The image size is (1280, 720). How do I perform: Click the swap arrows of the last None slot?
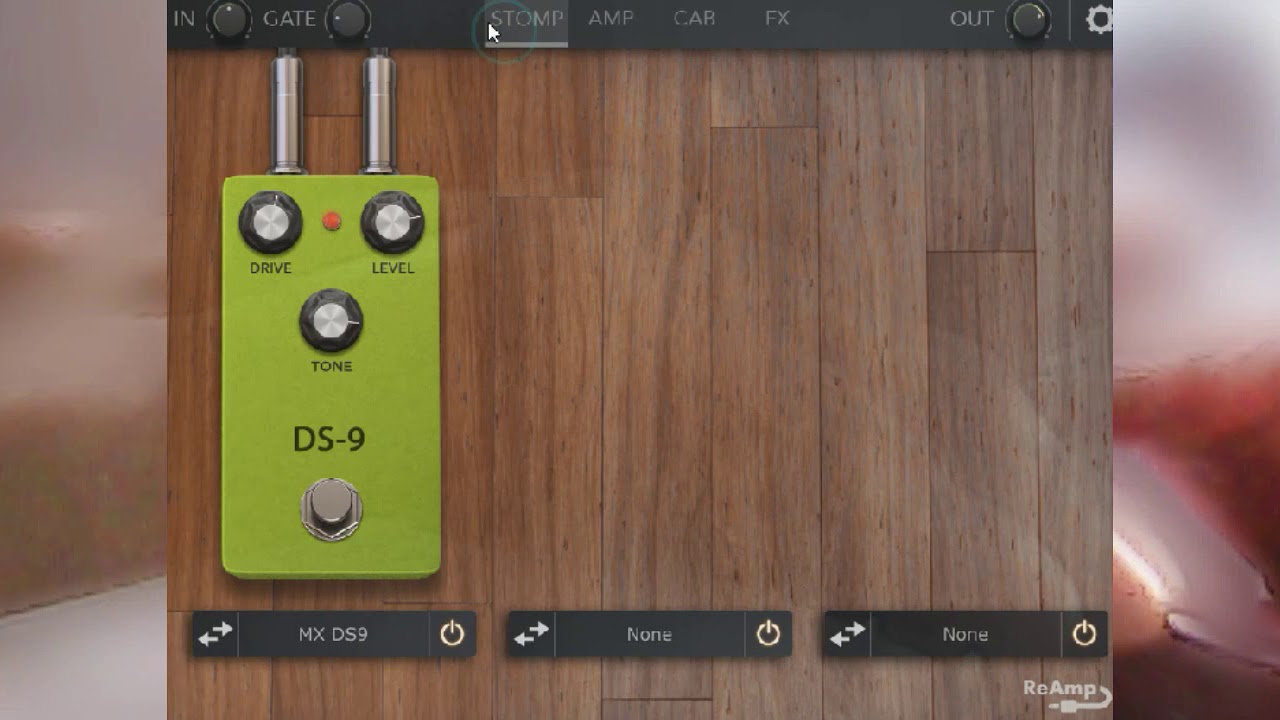(847, 634)
